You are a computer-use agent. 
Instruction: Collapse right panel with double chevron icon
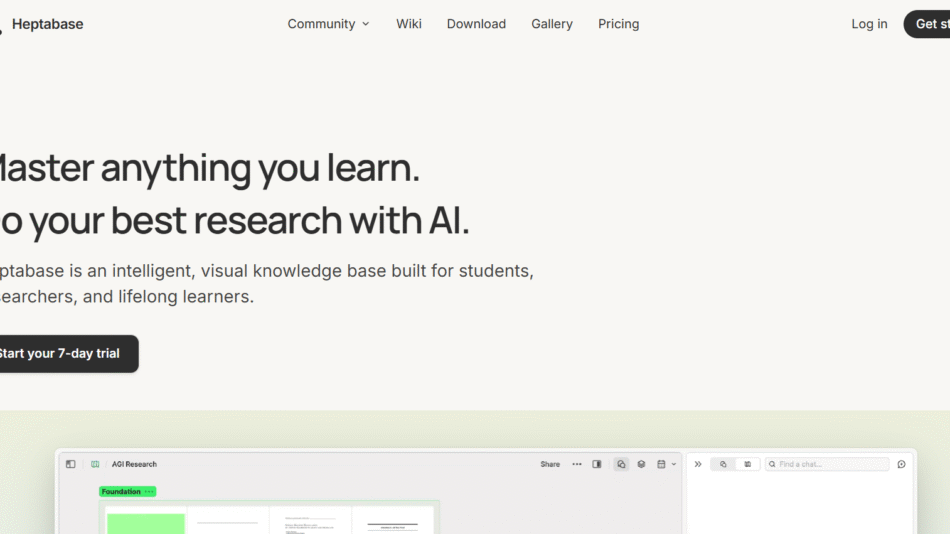698,464
